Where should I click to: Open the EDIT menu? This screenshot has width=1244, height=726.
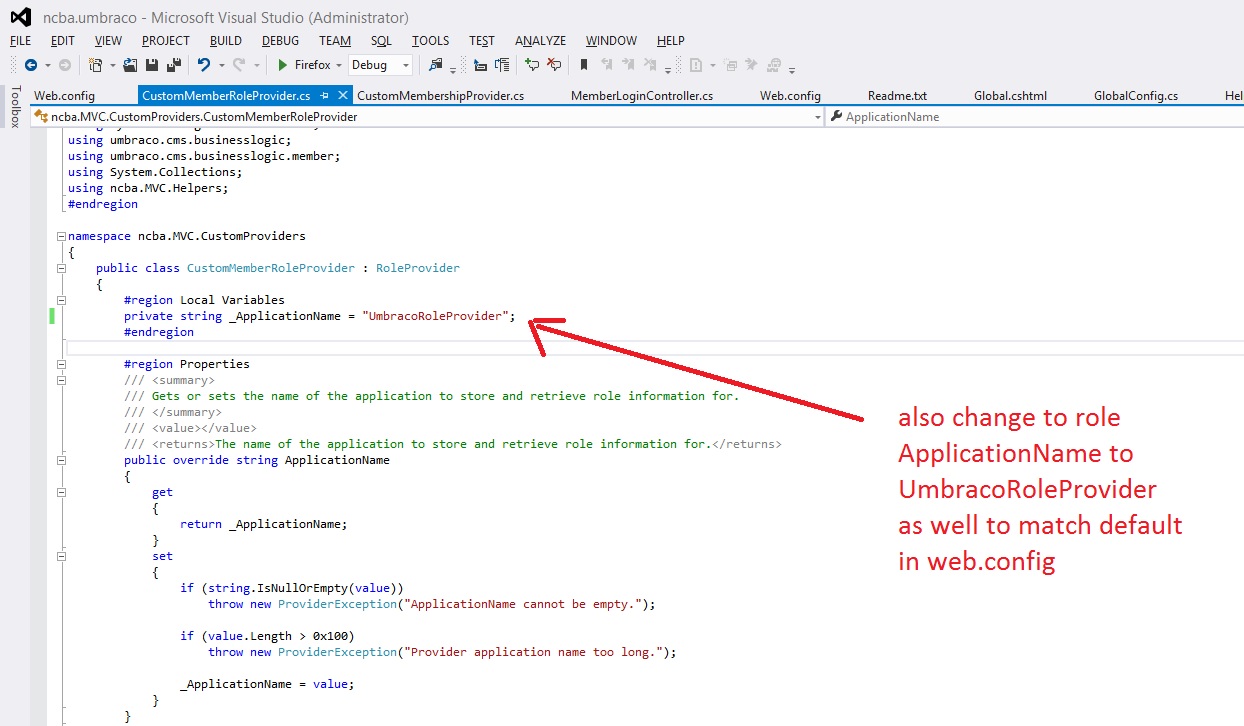[x=63, y=41]
